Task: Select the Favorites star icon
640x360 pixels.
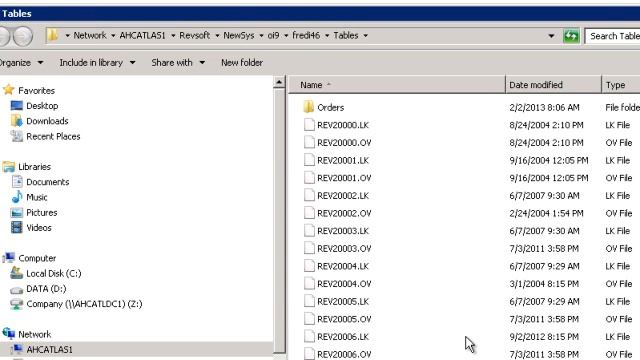Action: click(8, 90)
